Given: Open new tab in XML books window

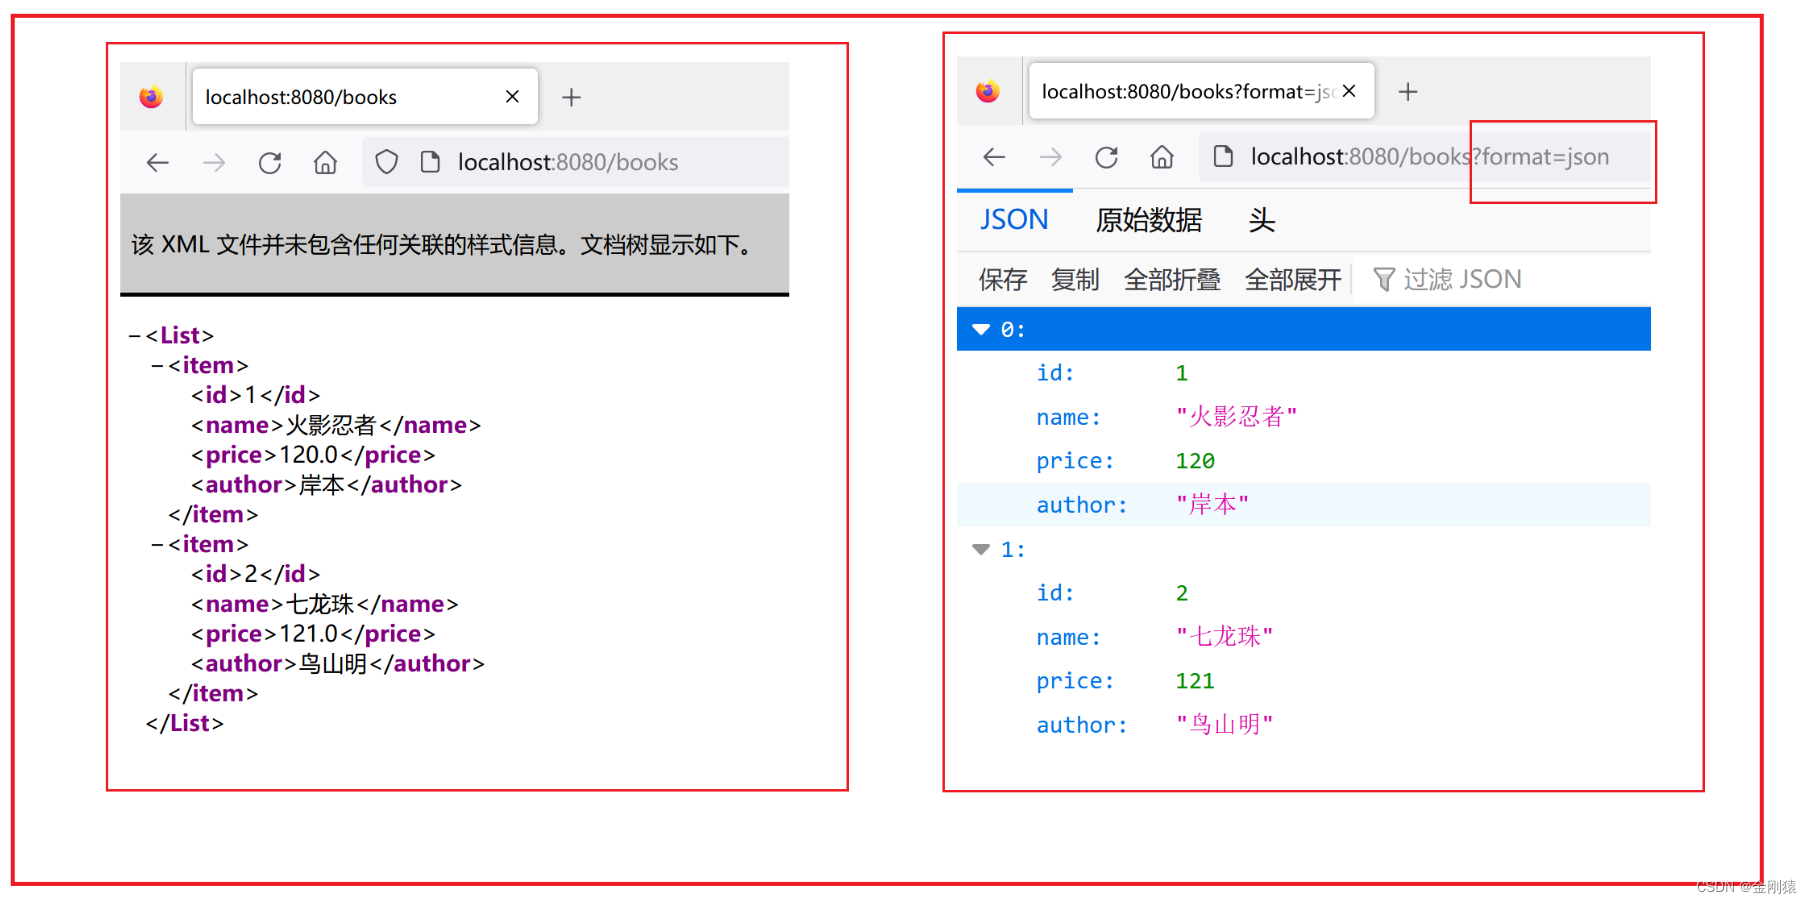Looking at the screenshot, I should 571,97.
